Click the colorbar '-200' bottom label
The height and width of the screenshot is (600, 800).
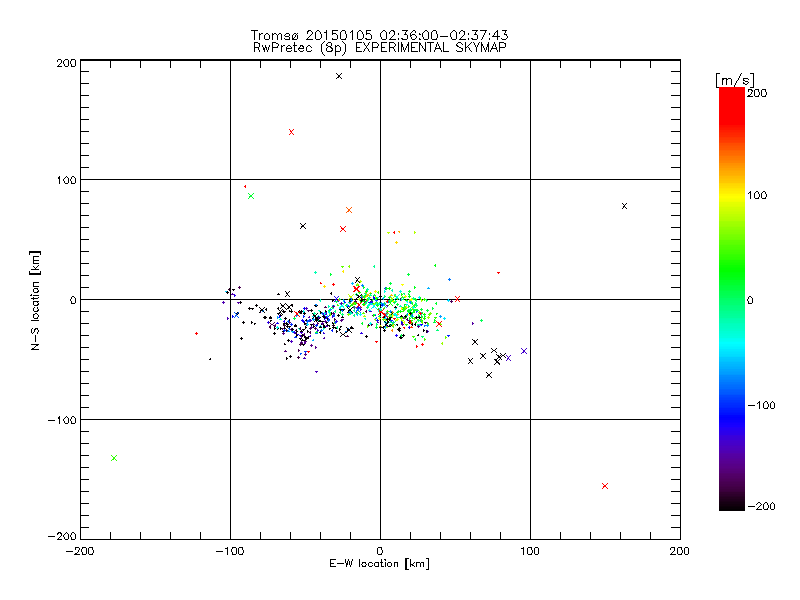(761, 506)
